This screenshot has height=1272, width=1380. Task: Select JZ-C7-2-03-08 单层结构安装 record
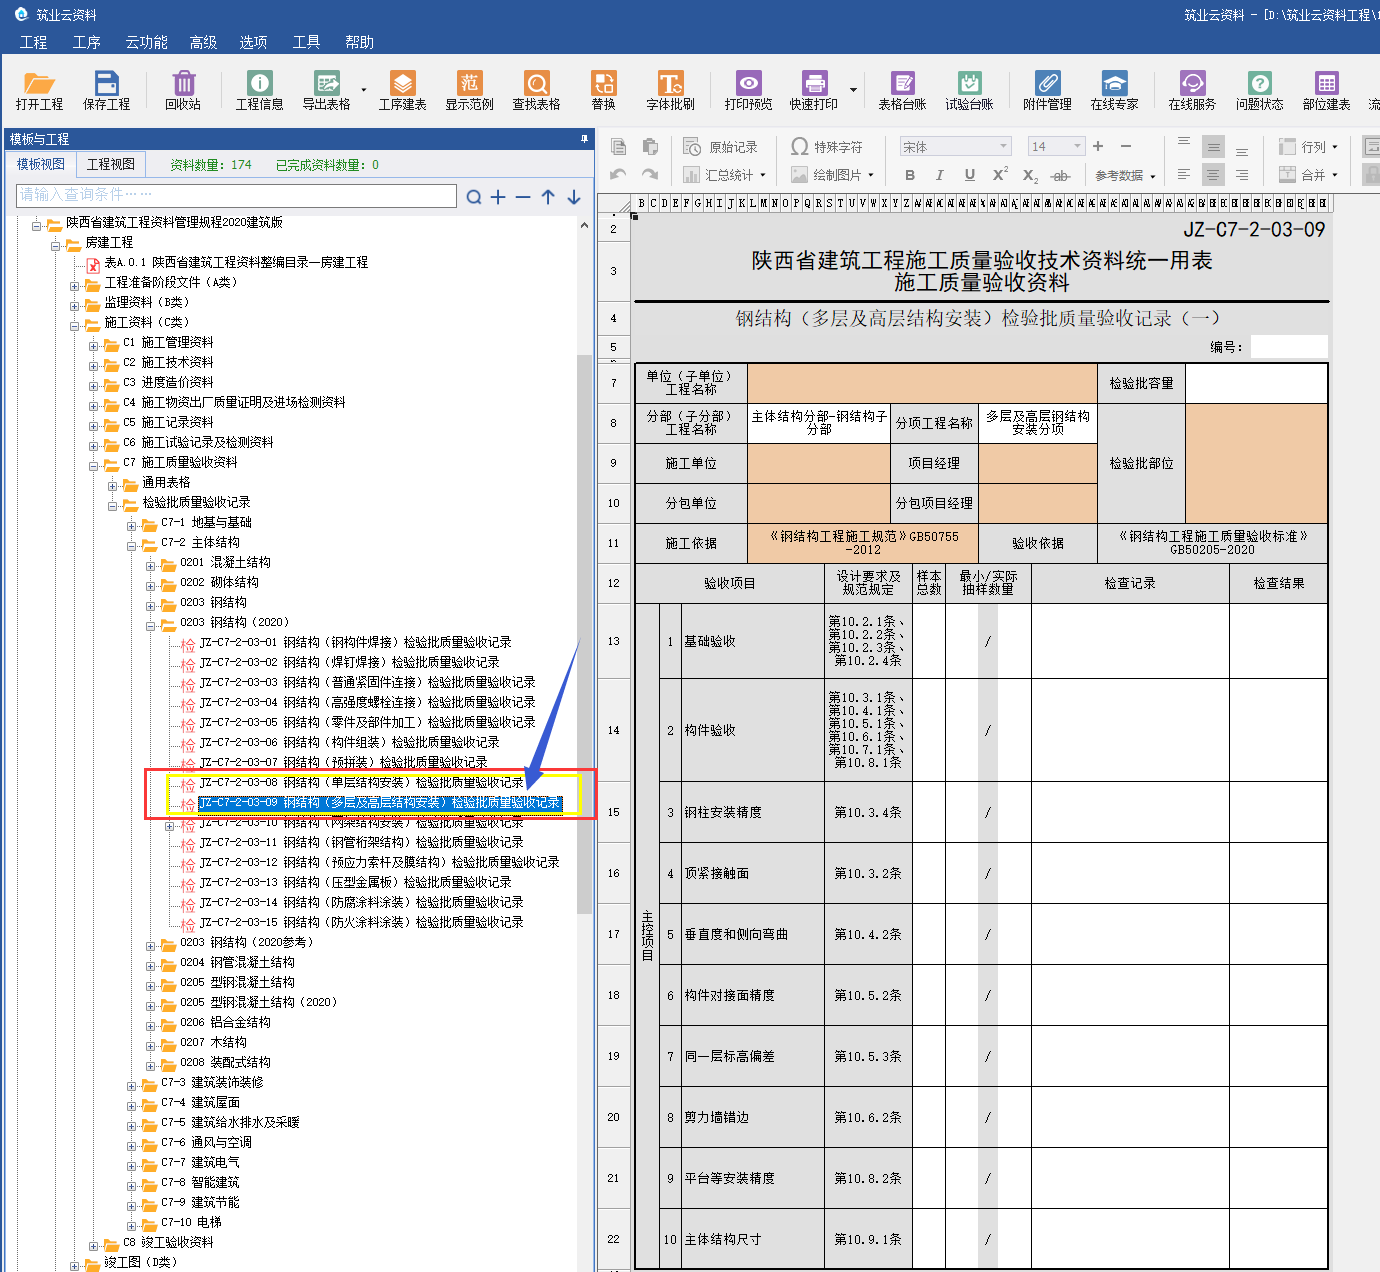pyautogui.click(x=362, y=782)
